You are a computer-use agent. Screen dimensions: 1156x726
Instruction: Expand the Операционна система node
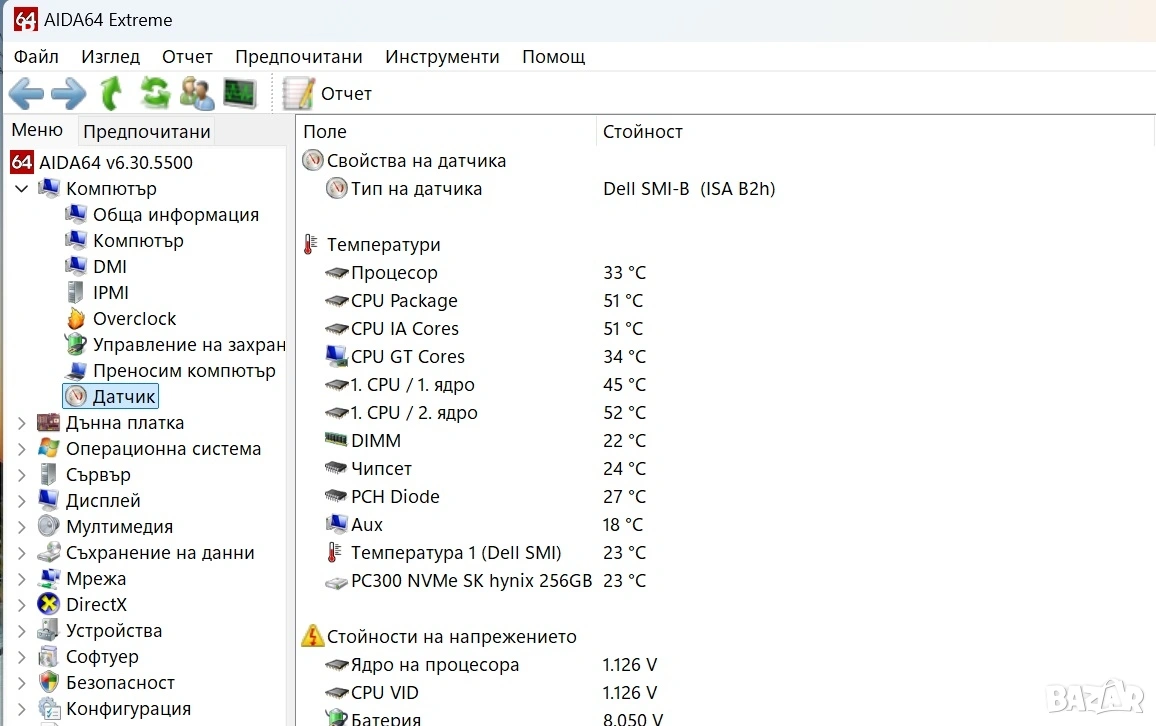click(21, 449)
